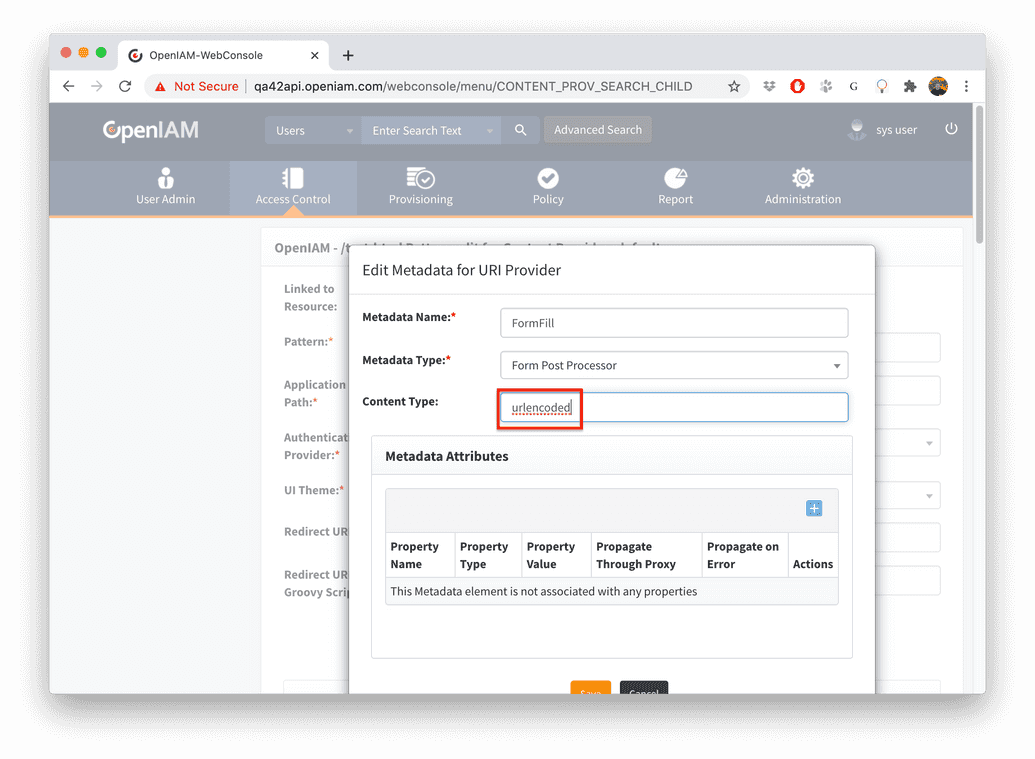Open the Provisioning menu

(421, 187)
